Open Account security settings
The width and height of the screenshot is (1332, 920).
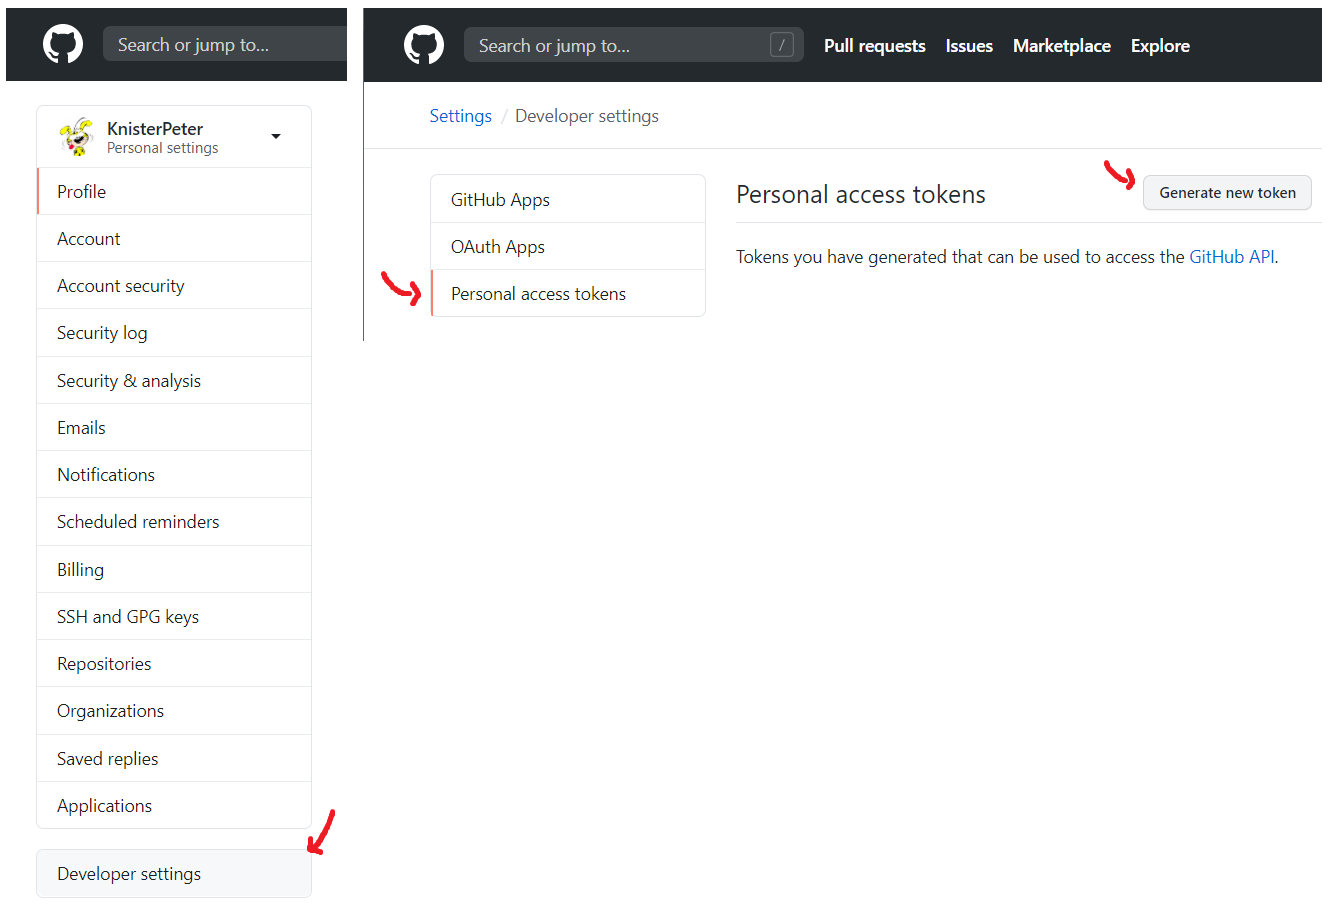click(174, 285)
